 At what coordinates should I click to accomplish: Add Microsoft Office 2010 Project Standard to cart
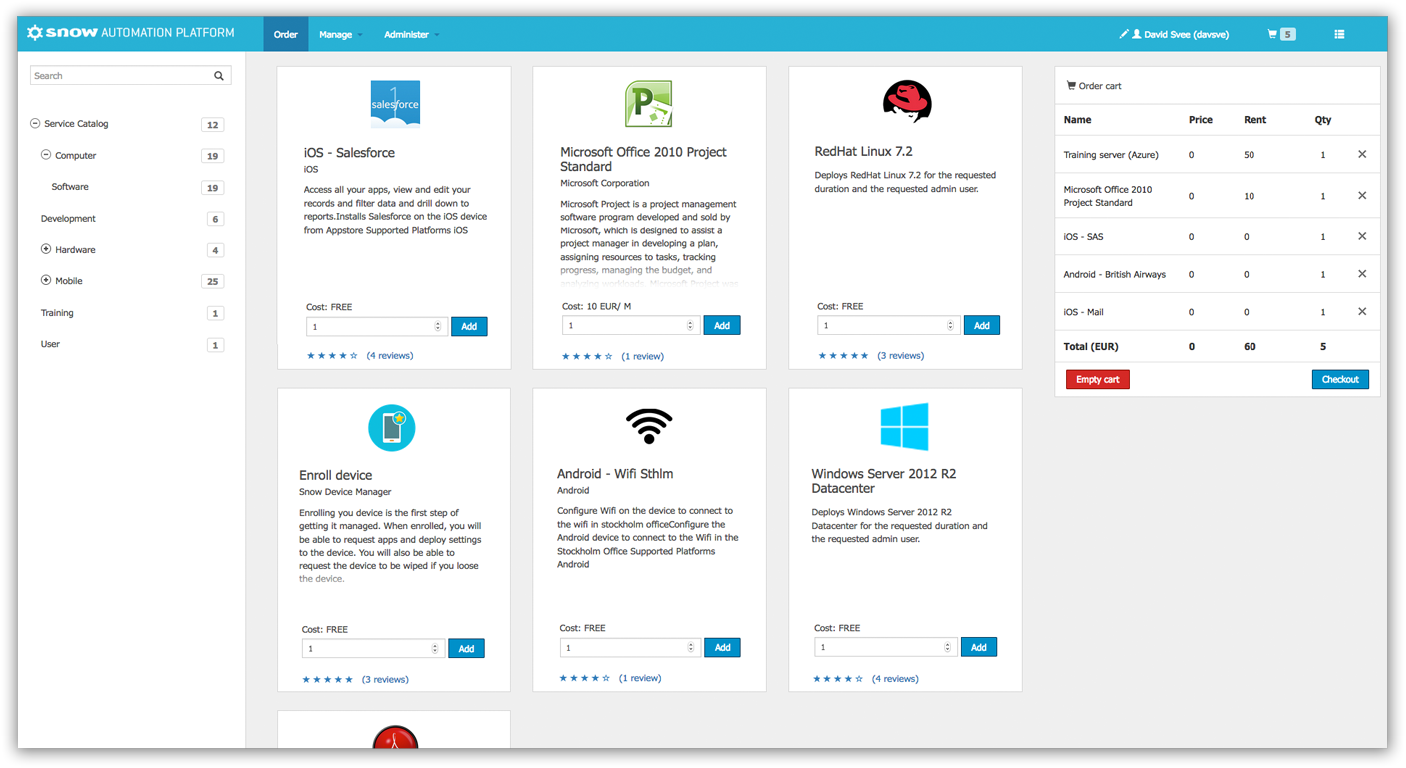click(x=722, y=326)
